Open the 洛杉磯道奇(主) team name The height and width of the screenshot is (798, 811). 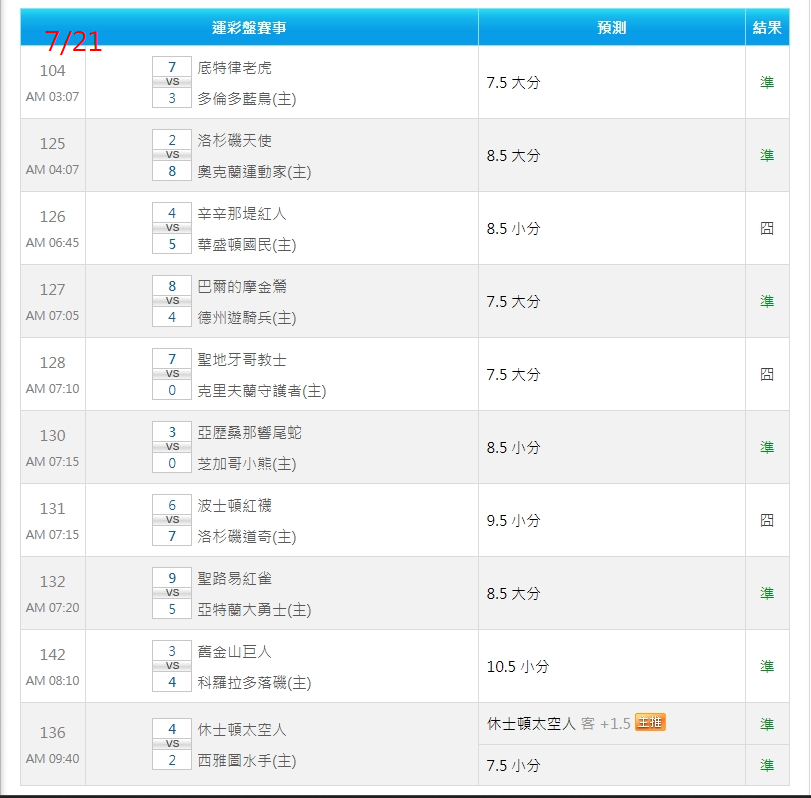tap(246, 537)
